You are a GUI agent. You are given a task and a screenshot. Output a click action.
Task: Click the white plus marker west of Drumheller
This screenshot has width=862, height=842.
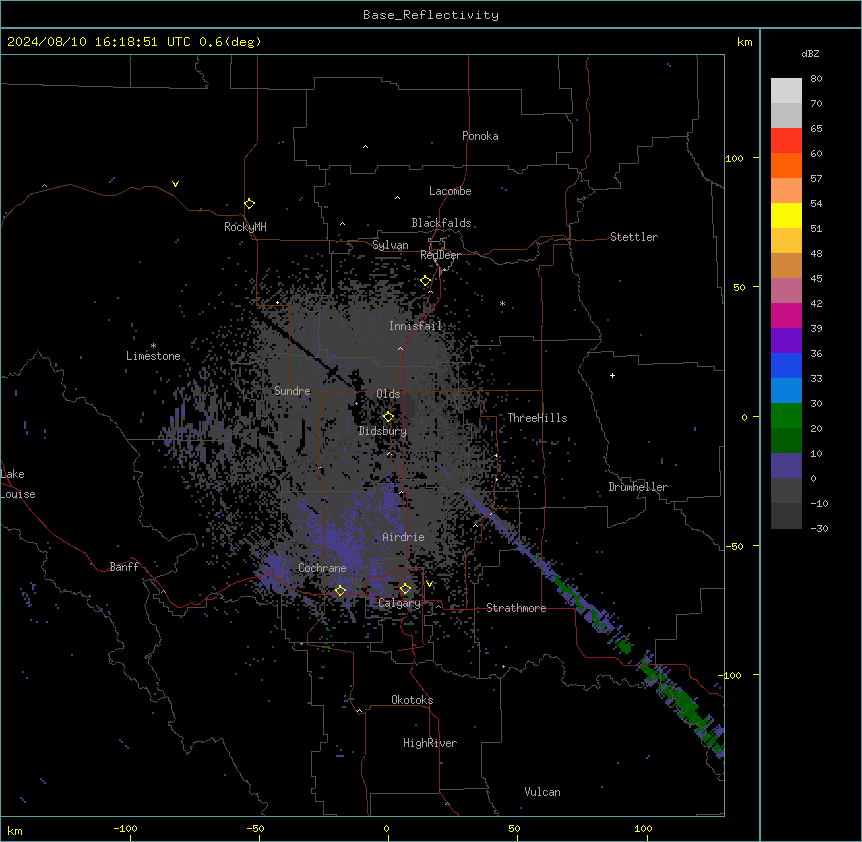[612, 375]
